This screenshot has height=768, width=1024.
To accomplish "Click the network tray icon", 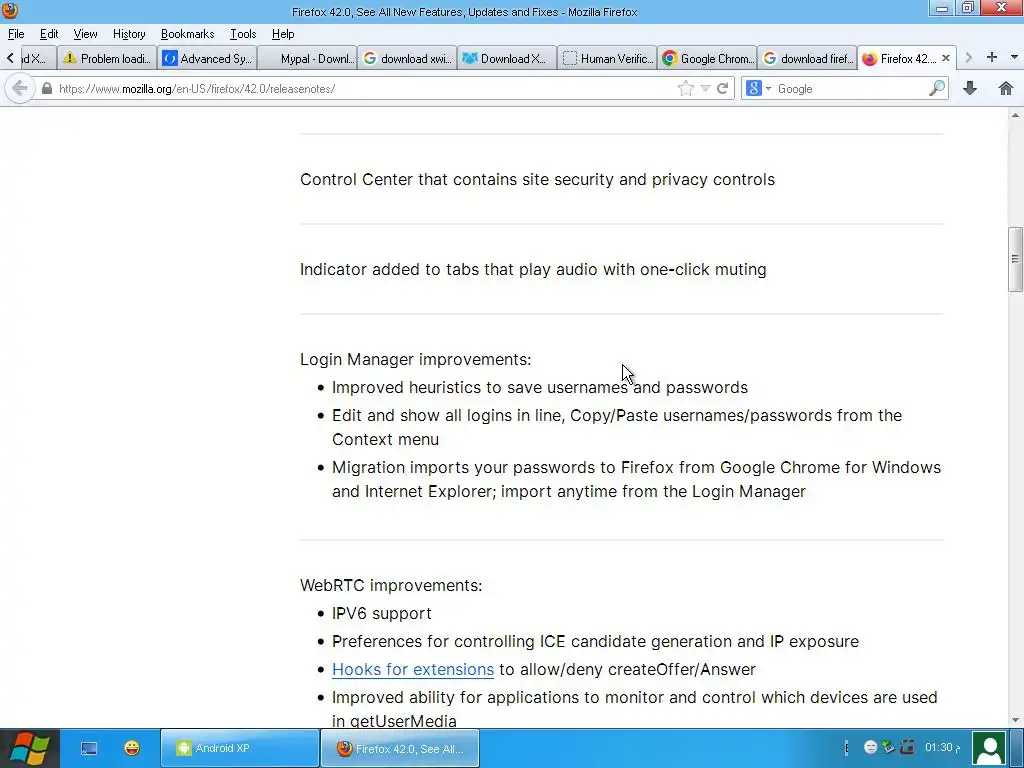I will tap(907, 746).
